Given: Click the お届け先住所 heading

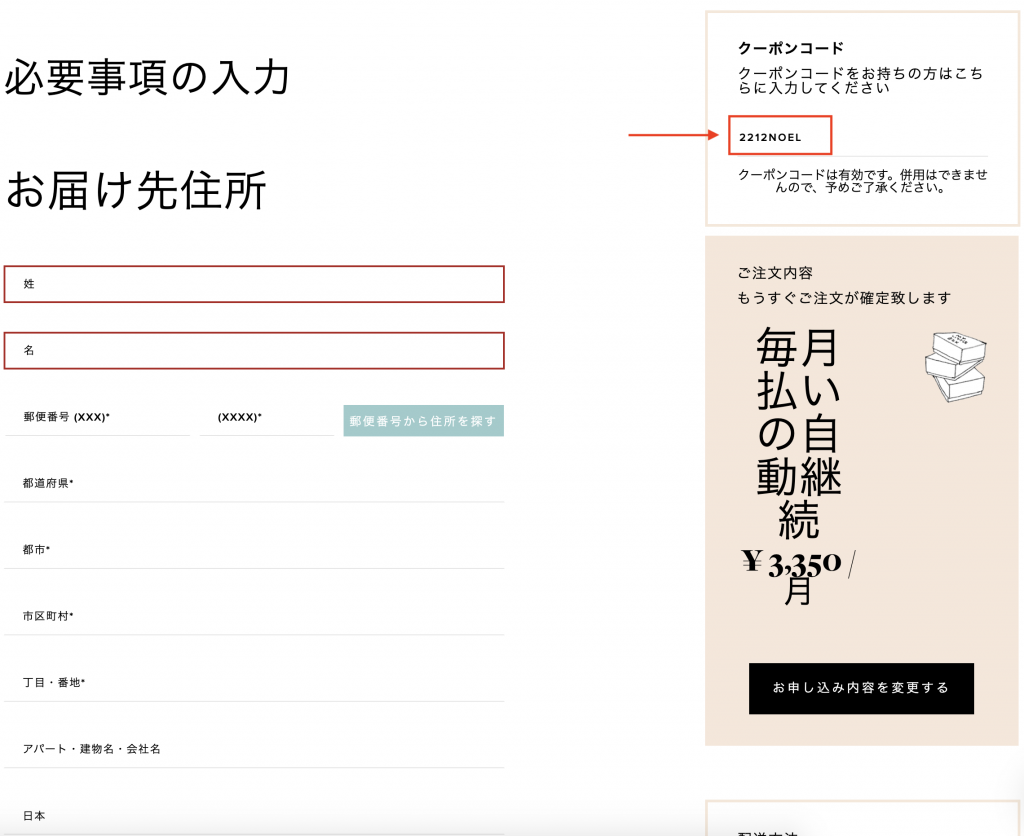Looking at the screenshot, I should coord(136,190).
